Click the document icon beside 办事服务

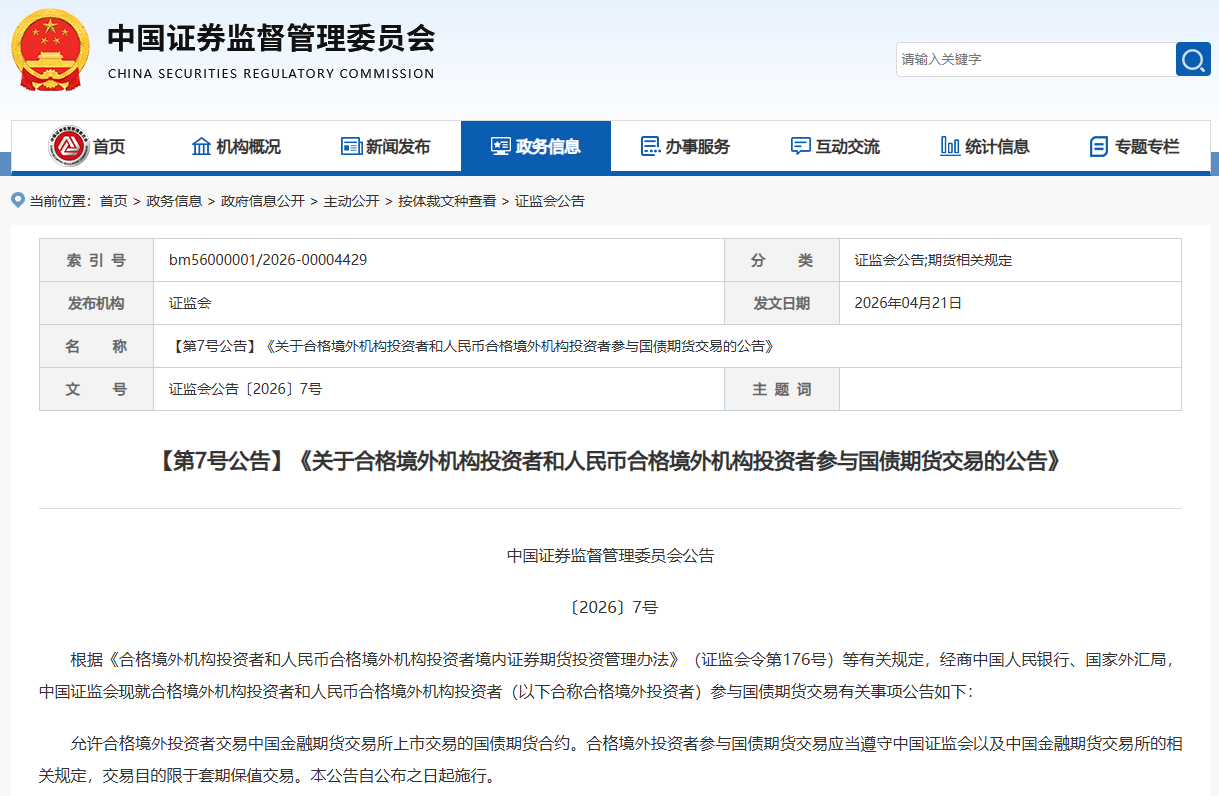650,146
